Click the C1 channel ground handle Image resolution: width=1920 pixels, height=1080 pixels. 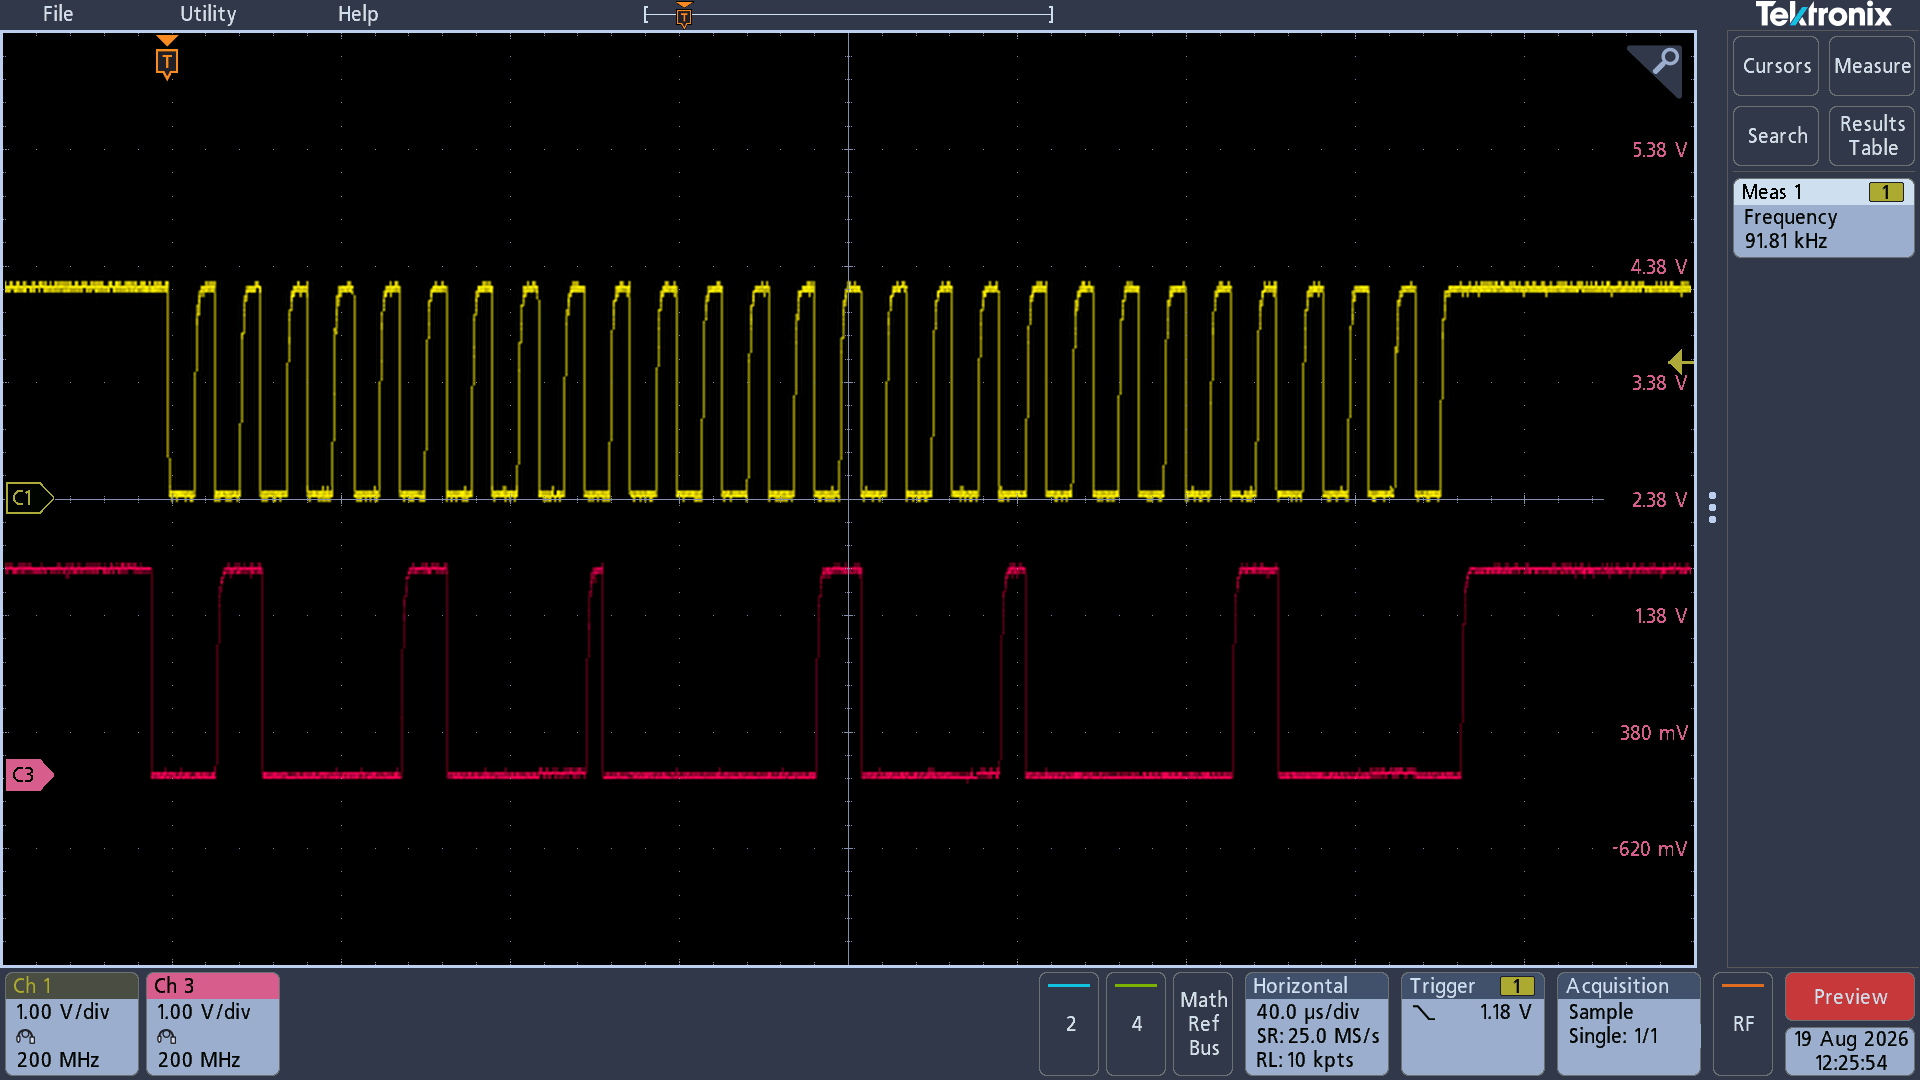[x=28, y=498]
